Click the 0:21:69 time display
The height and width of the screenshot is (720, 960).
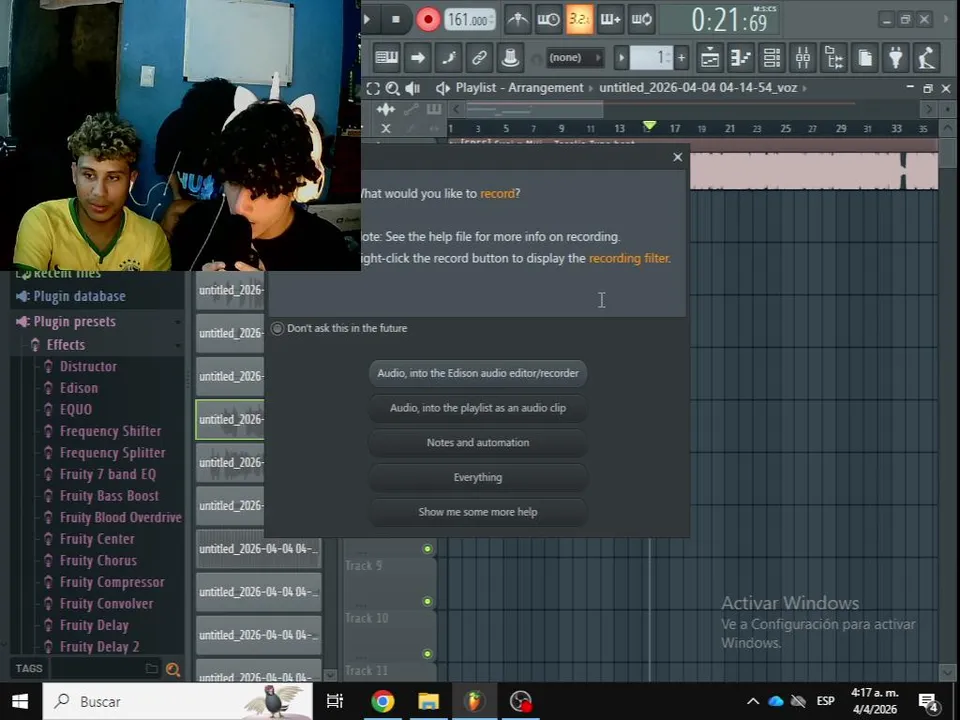(729, 21)
